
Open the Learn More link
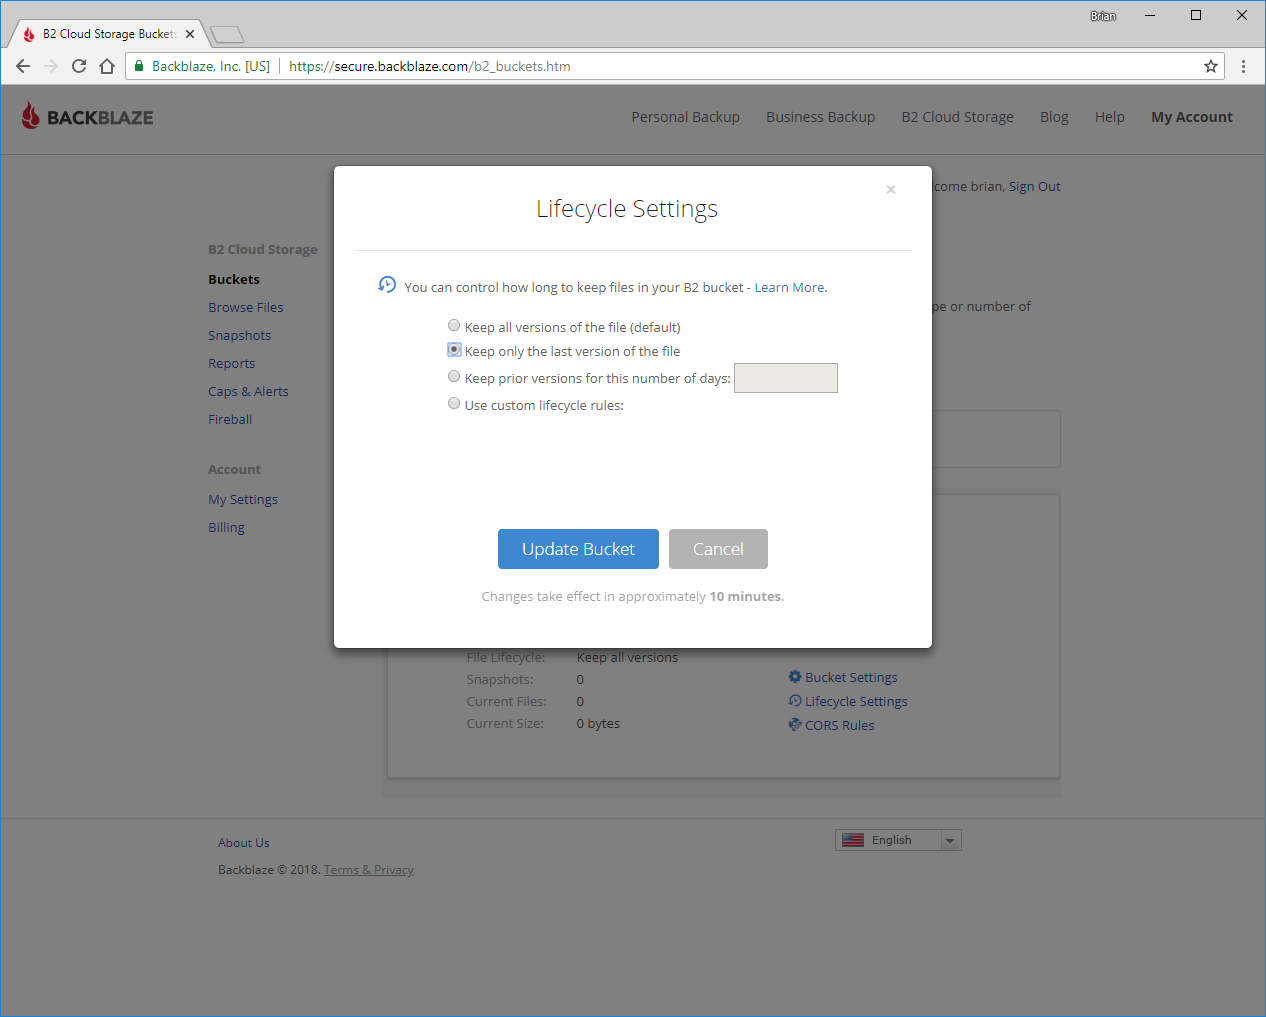789,287
